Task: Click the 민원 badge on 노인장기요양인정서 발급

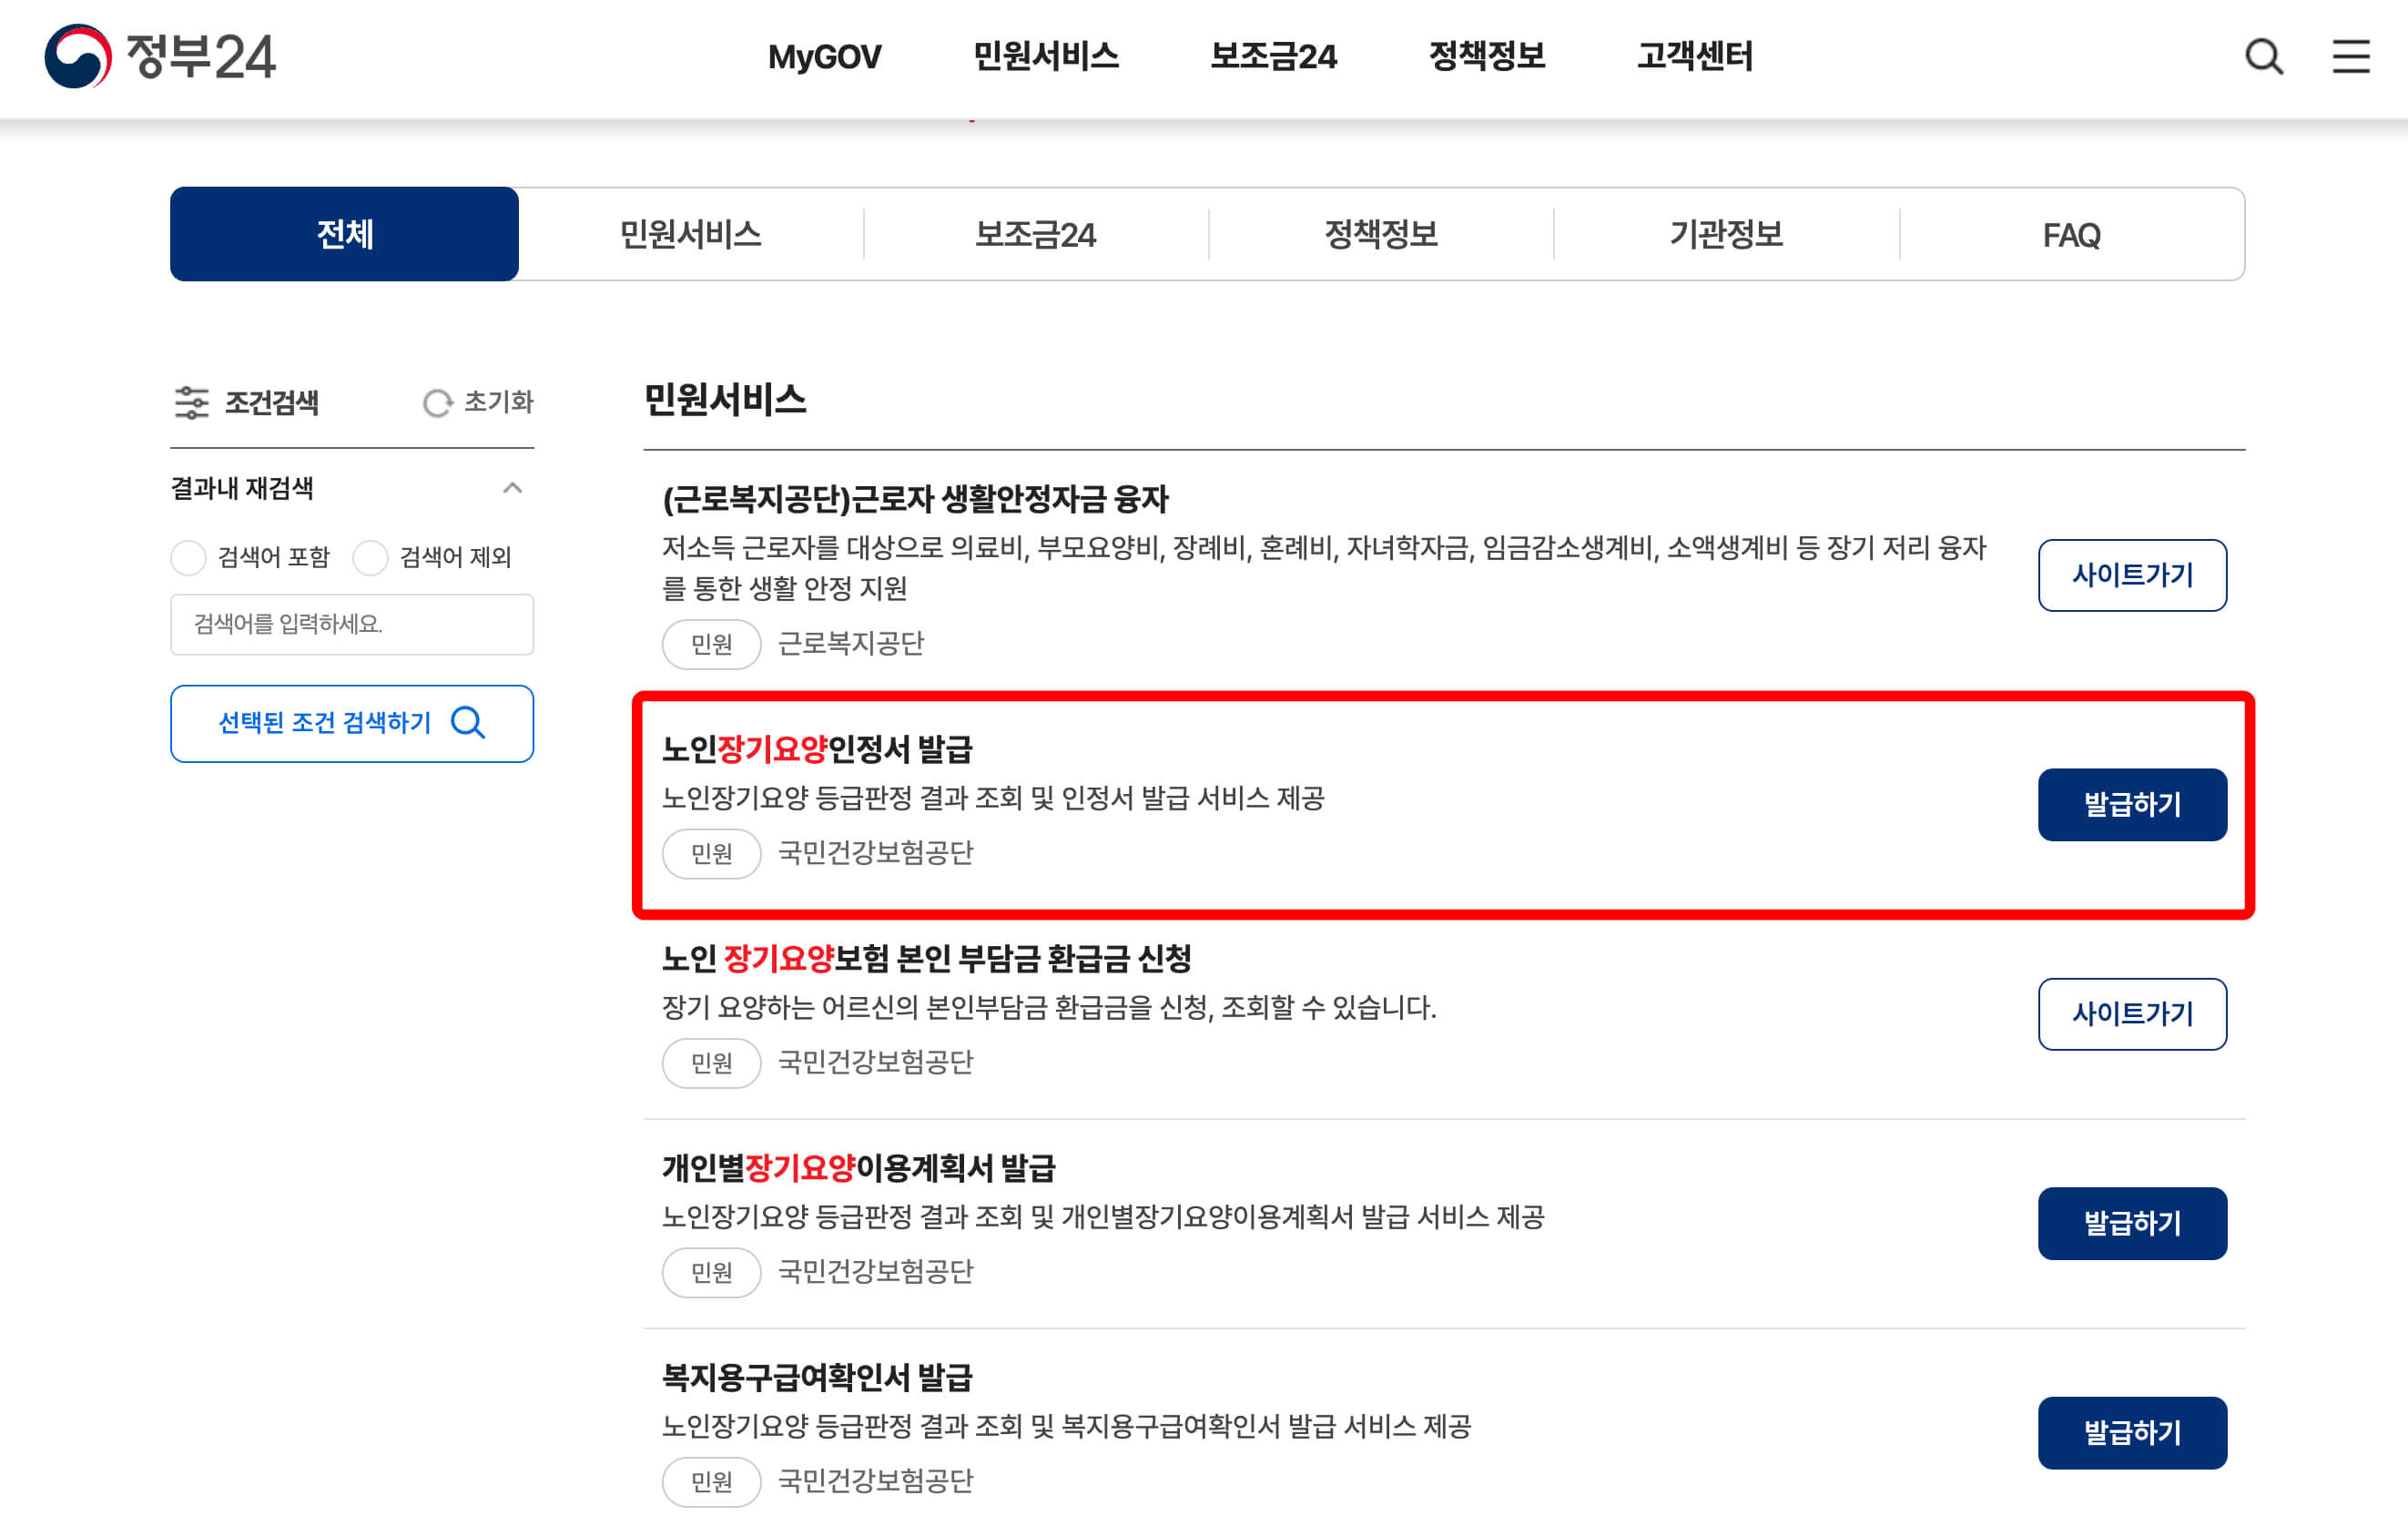Action: 711,853
